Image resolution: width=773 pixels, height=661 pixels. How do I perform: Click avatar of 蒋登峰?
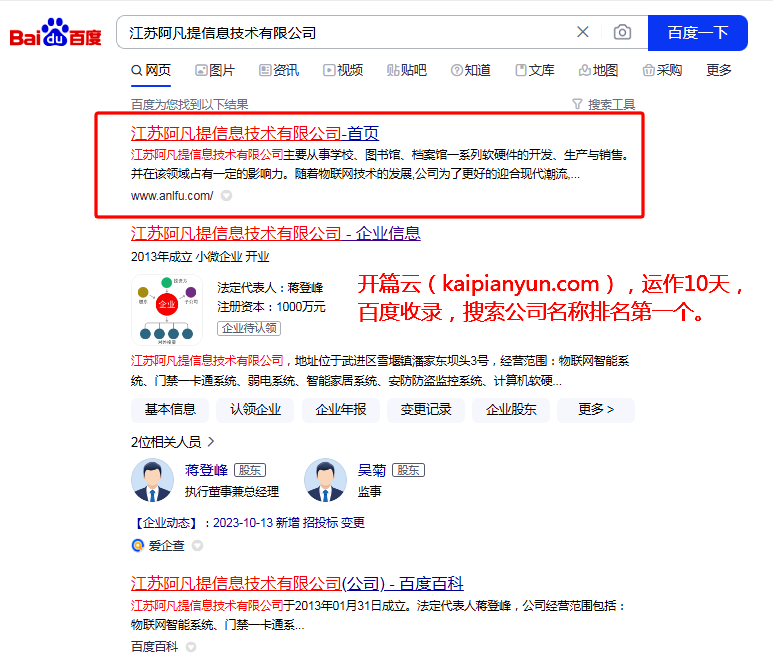[152, 480]
